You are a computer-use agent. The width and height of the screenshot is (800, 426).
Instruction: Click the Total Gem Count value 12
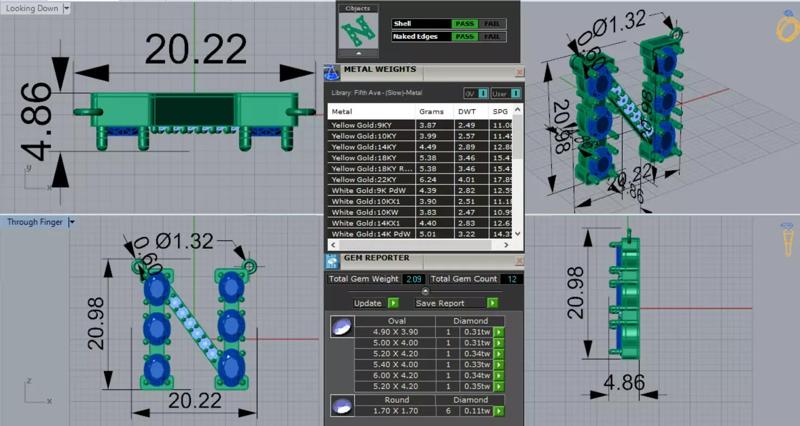tap(512, 279)
